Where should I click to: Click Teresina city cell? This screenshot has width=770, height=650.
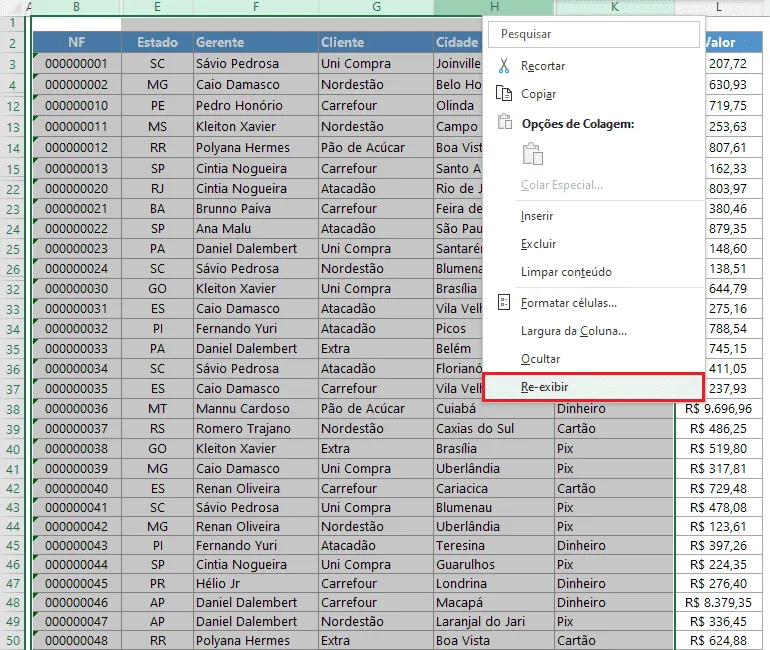coord(494,545)
